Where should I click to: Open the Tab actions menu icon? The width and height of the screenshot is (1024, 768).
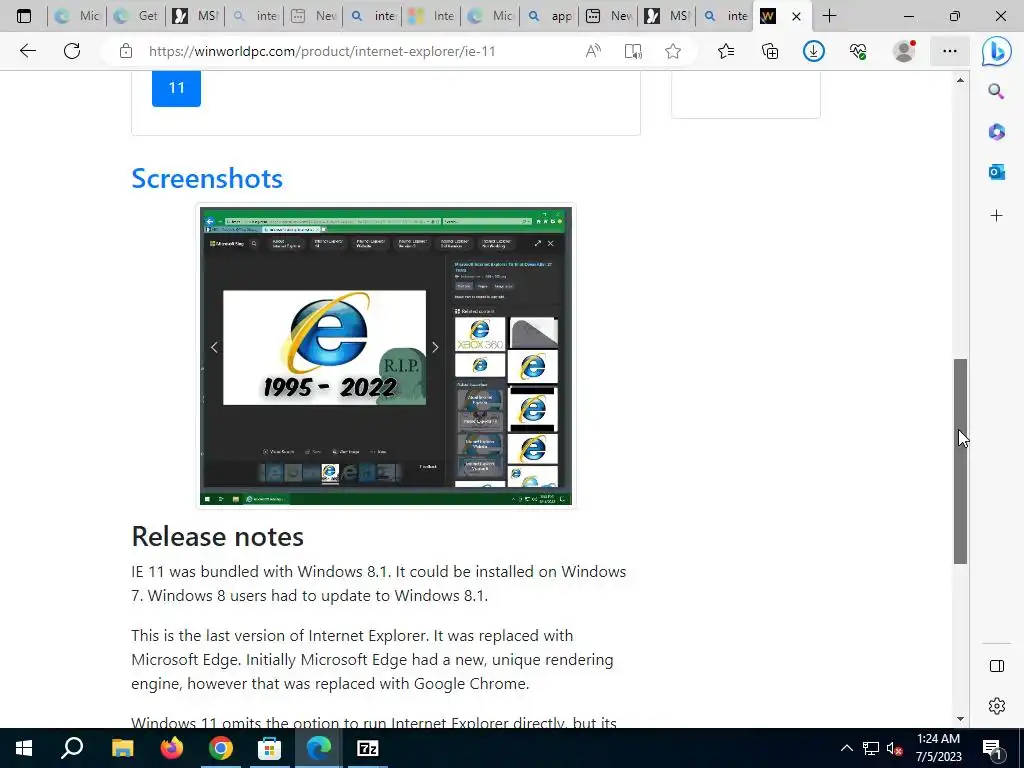tap(24, 16)
